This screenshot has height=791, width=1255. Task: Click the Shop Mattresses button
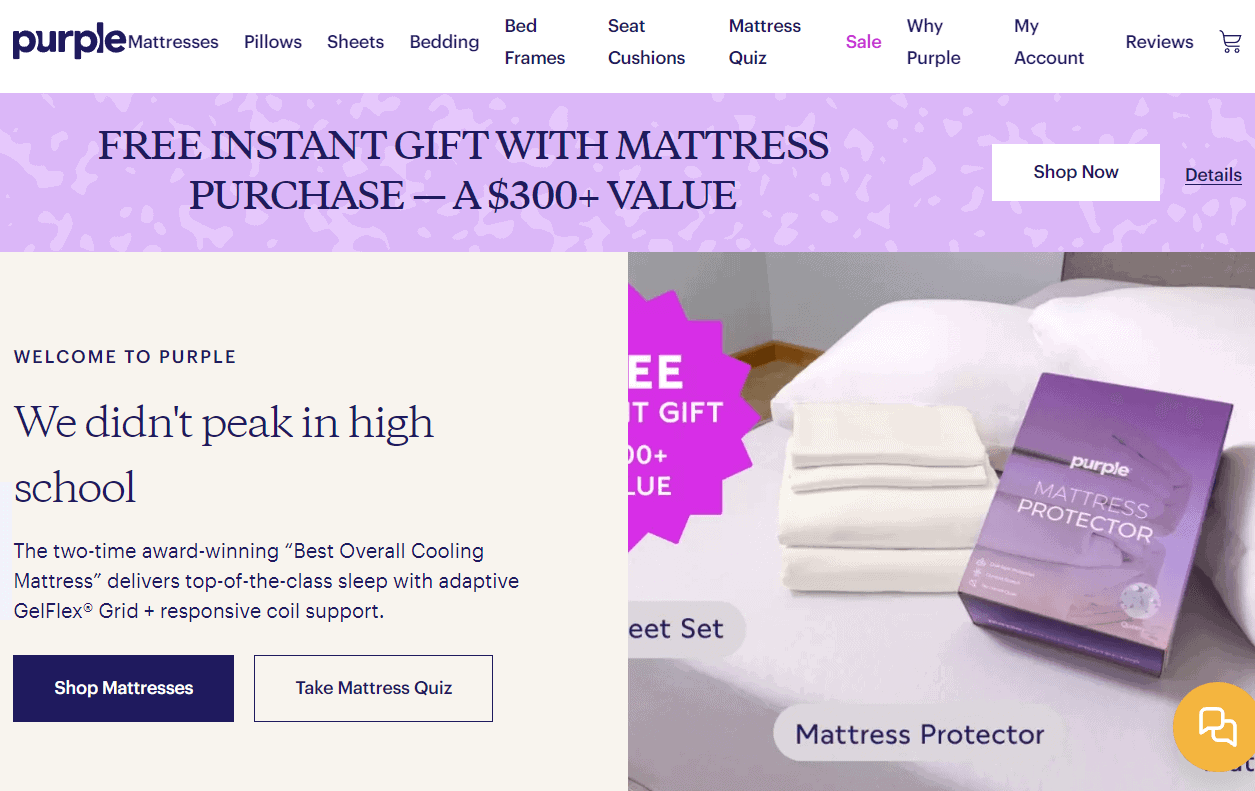pos(123,688)
